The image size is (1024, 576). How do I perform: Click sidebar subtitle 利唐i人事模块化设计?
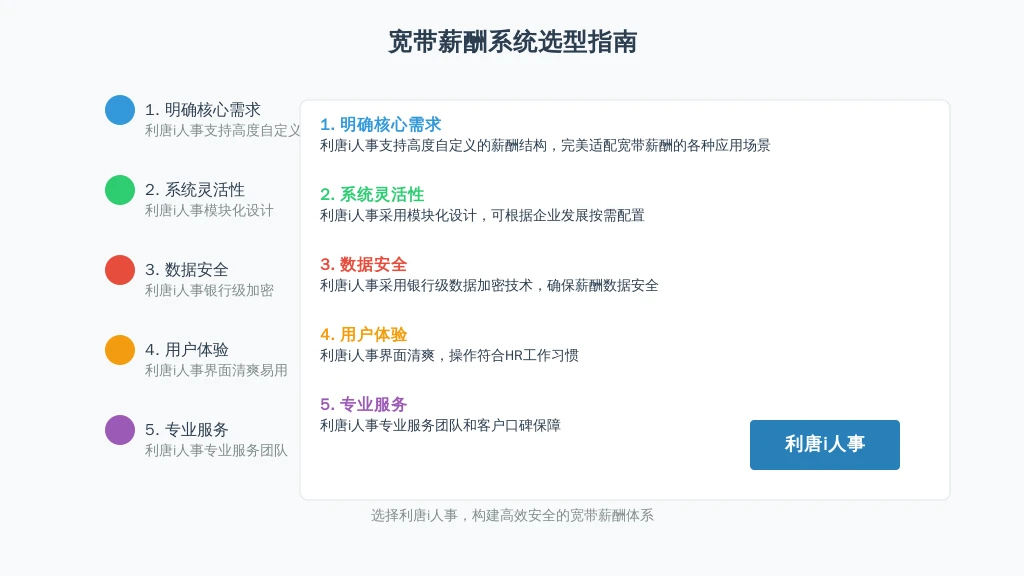point(209,210)
